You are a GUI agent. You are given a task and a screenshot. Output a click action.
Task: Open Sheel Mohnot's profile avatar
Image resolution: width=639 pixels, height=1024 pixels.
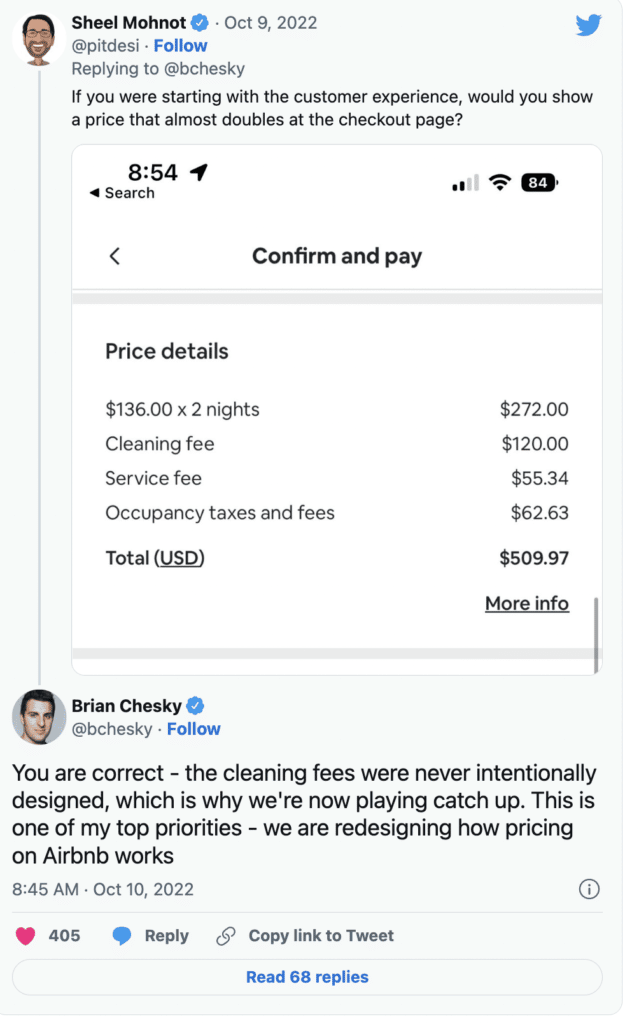[39, 40]
